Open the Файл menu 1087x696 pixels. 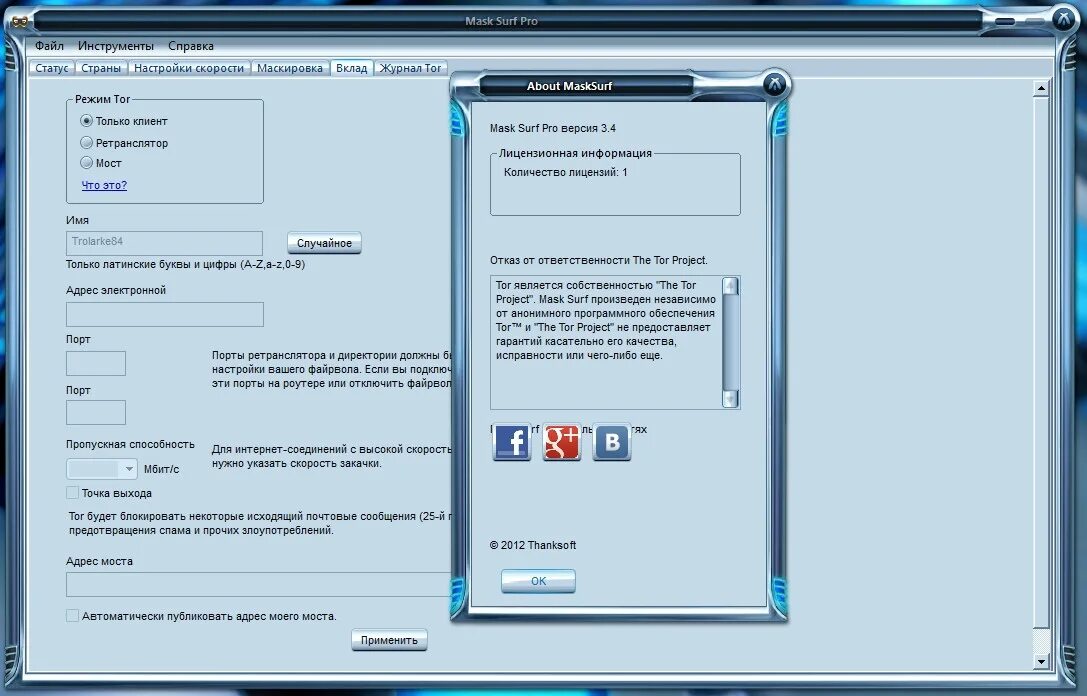click(49, 46)
